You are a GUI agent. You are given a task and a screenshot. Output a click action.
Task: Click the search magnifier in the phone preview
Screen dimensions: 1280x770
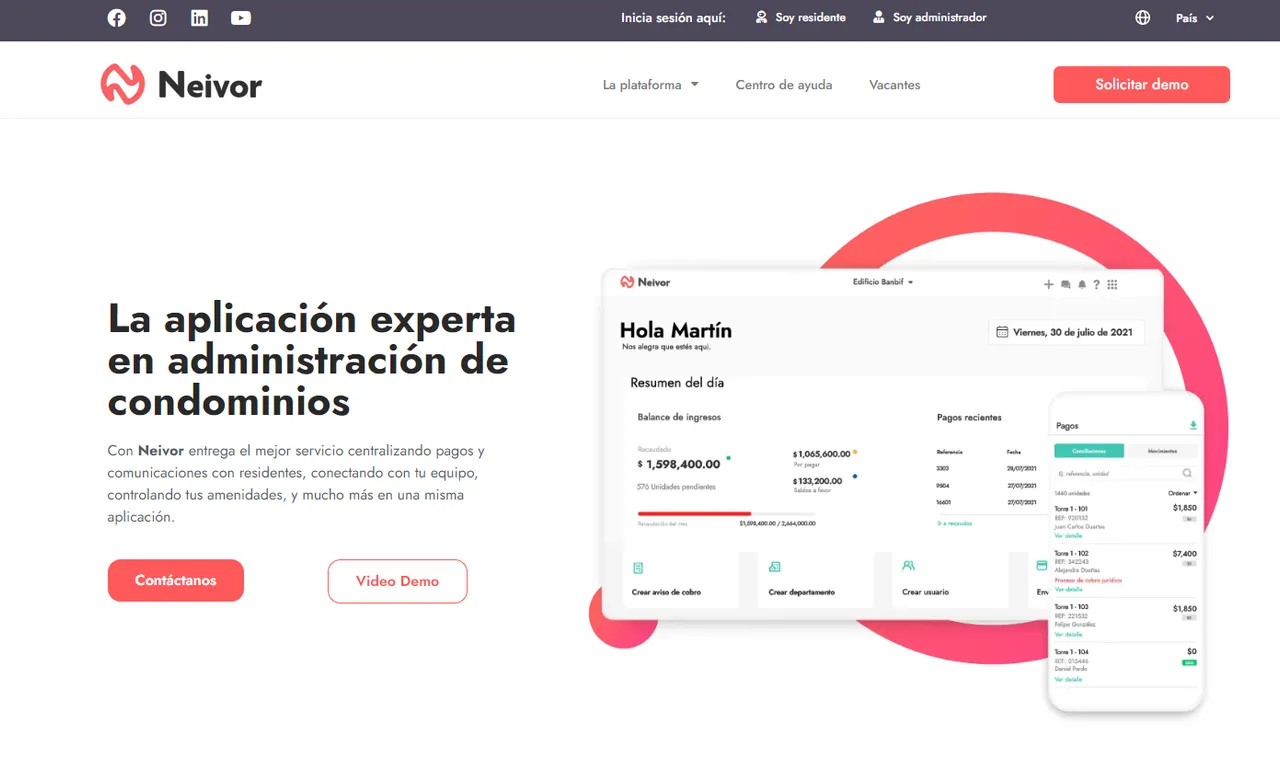tap(1187, 473)
